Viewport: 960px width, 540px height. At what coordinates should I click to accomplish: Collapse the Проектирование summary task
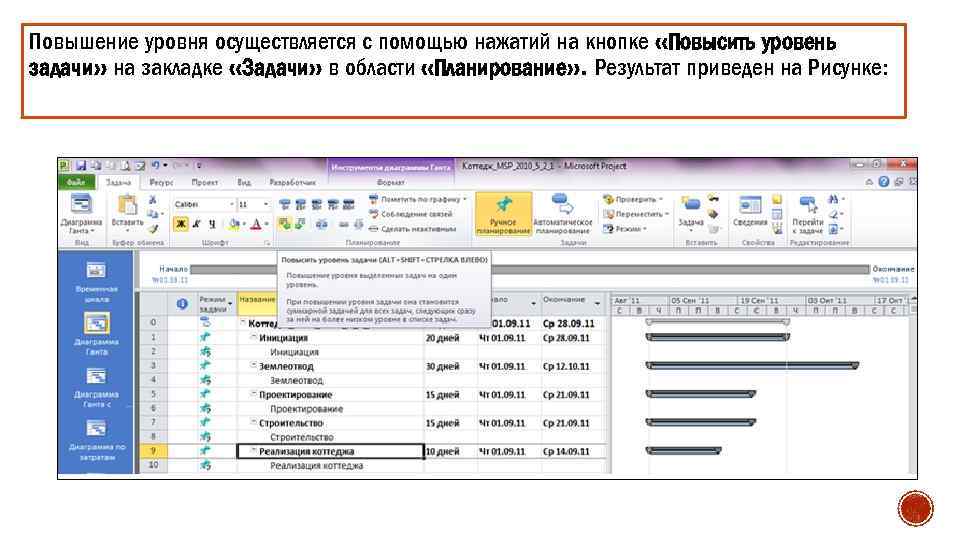pyautogui.click(x=254, y=394)
